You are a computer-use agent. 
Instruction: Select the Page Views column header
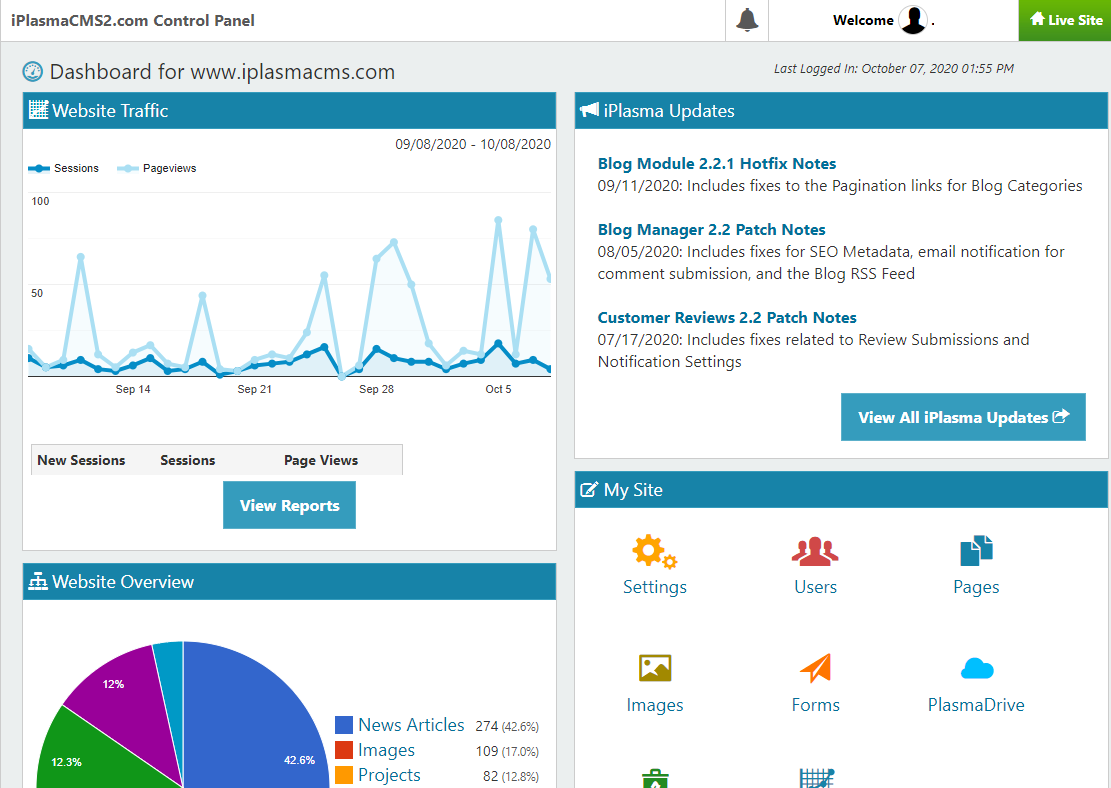click(321, 461)
